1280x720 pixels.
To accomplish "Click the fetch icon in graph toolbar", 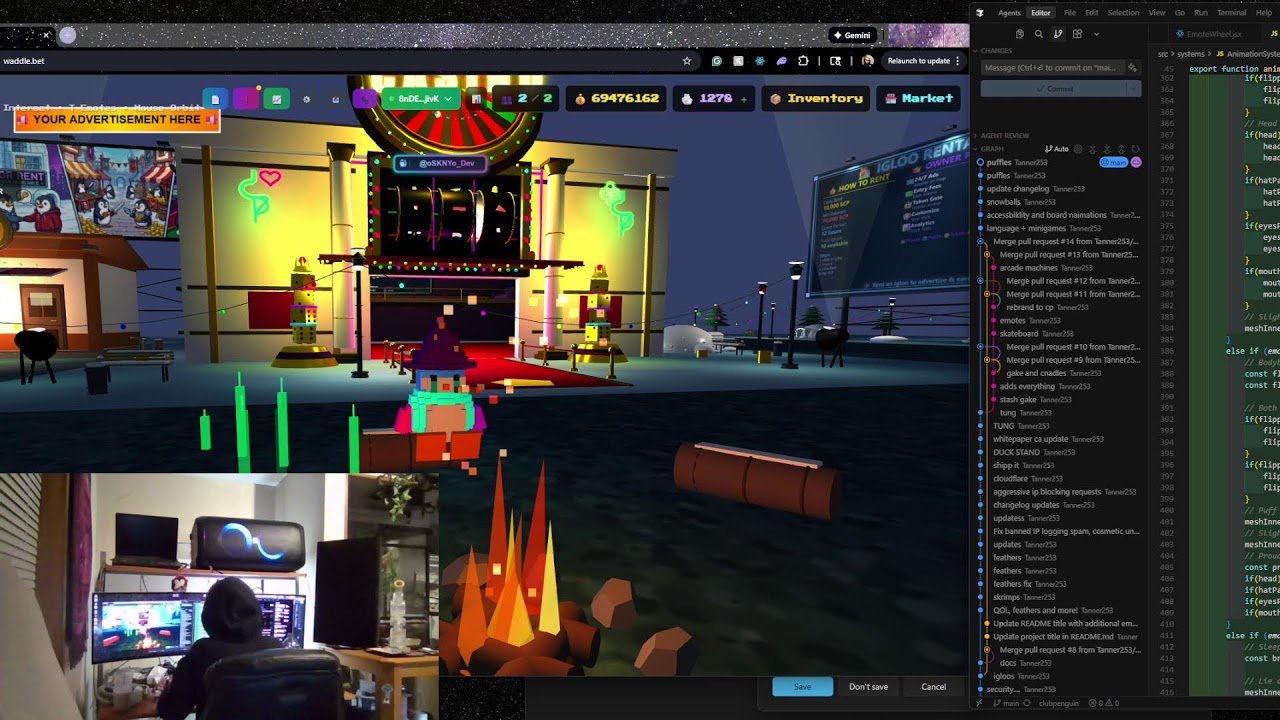I will point(1092,149).
